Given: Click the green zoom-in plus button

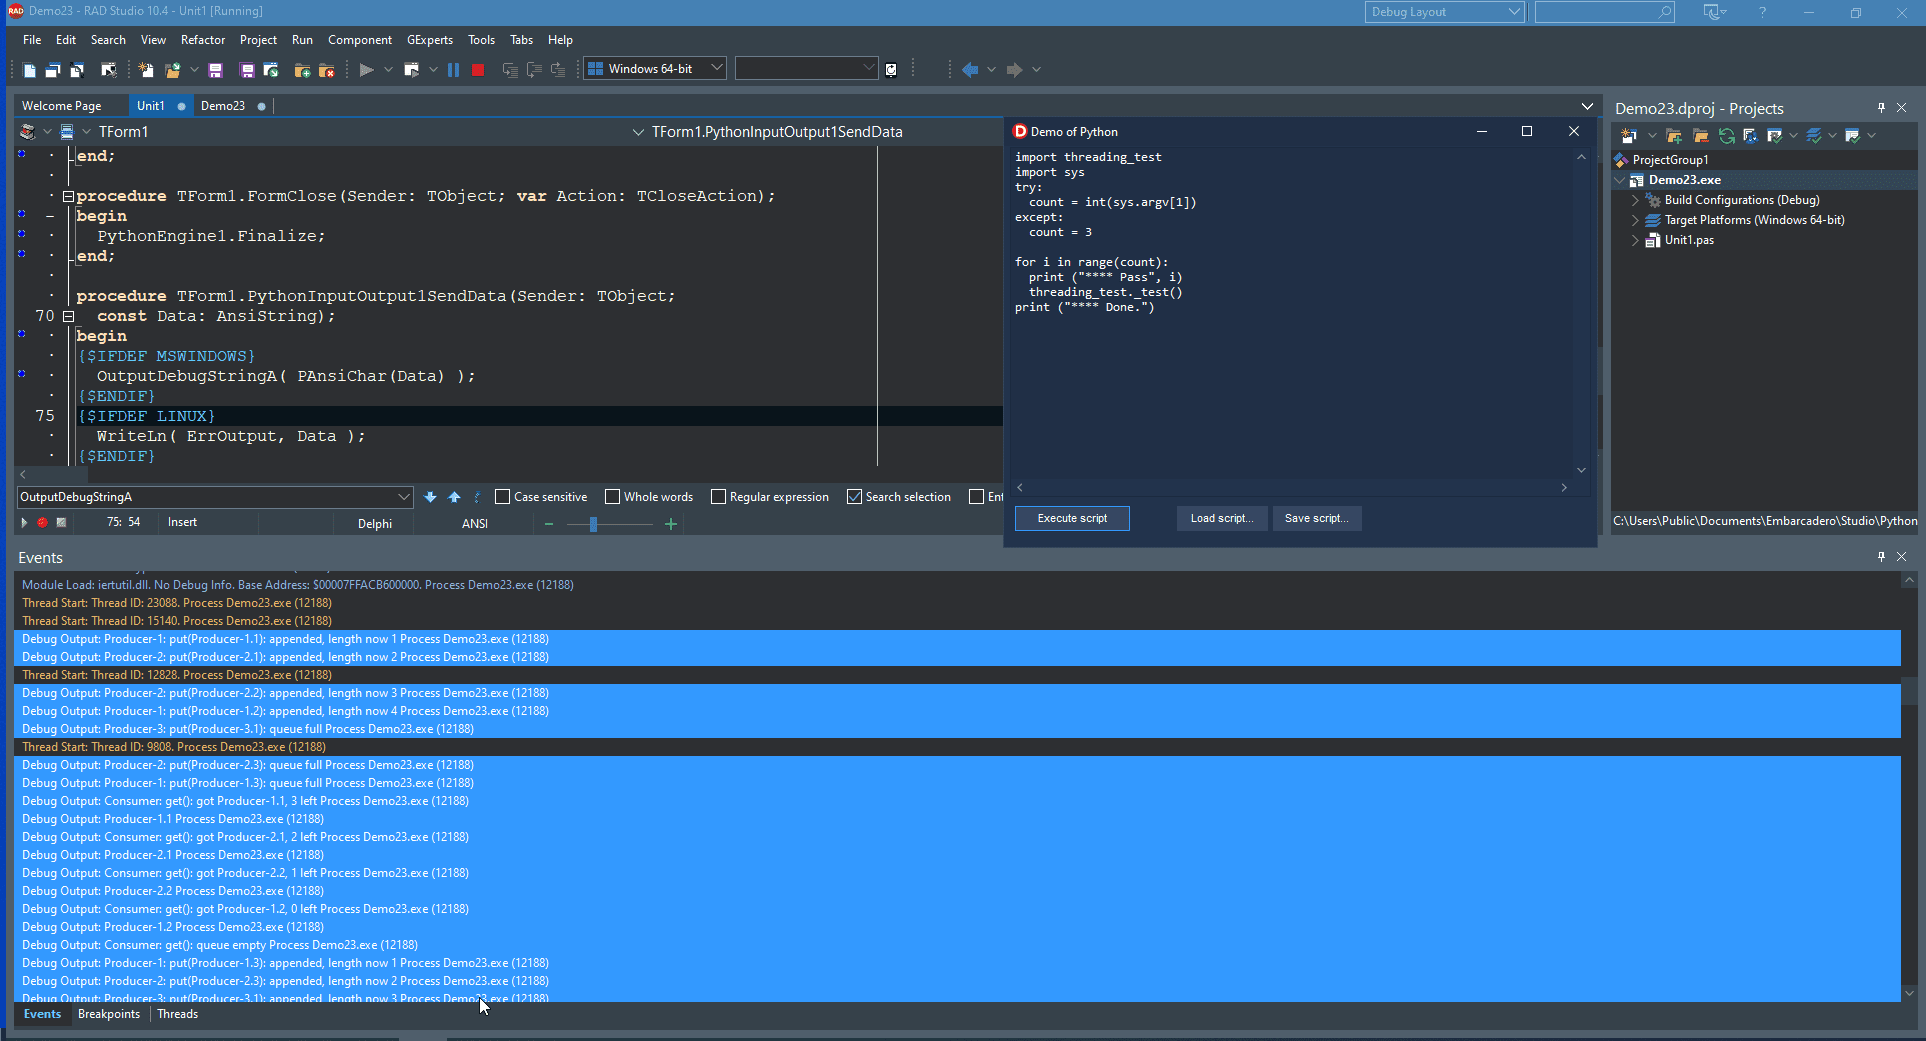Looking at the screenshot, I should click(x=671, y=524).
